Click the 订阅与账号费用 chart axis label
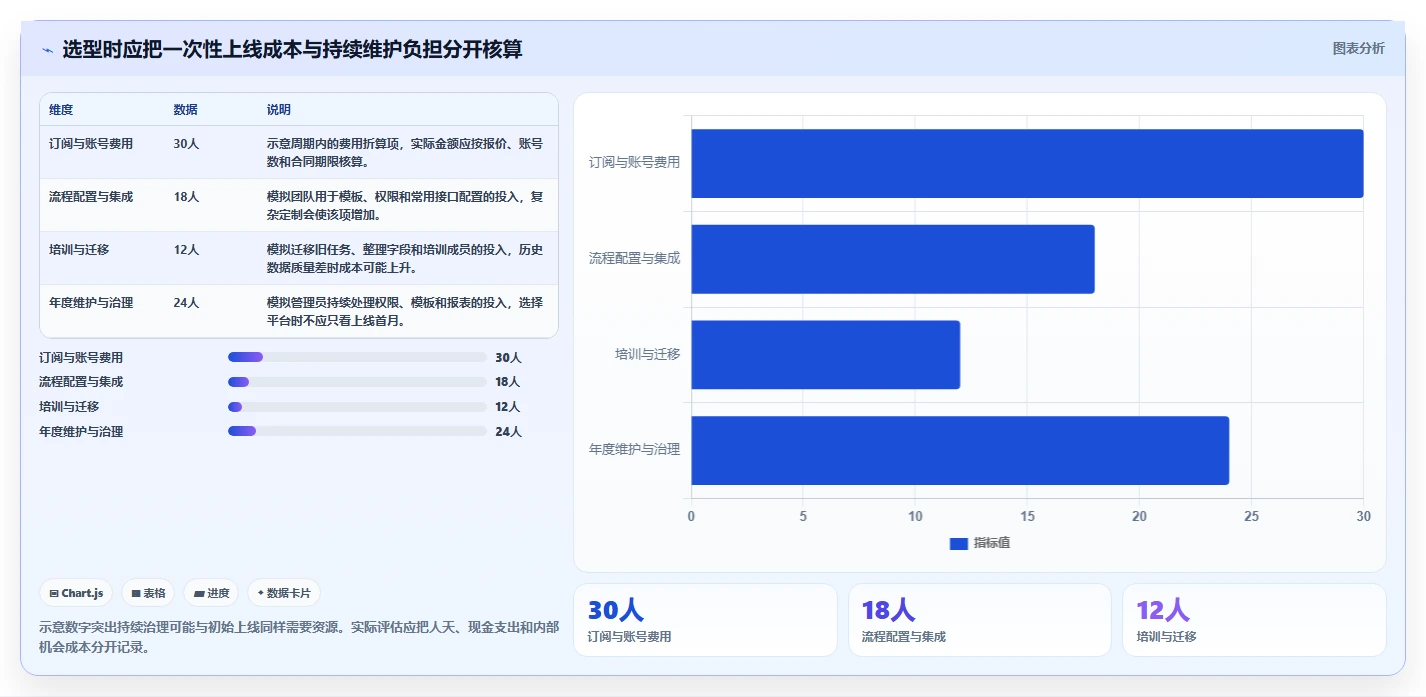The width and height of the screenshot is (1426, 697). (634, 162)
